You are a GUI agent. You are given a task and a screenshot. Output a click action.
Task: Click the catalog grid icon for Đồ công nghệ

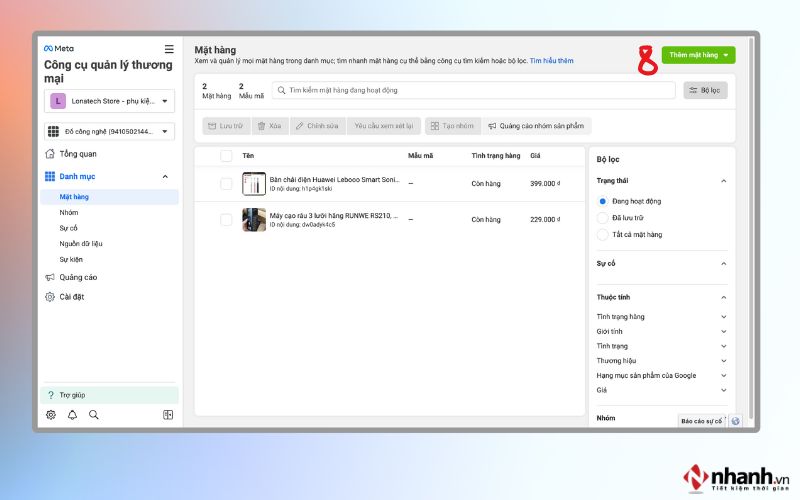53,132
